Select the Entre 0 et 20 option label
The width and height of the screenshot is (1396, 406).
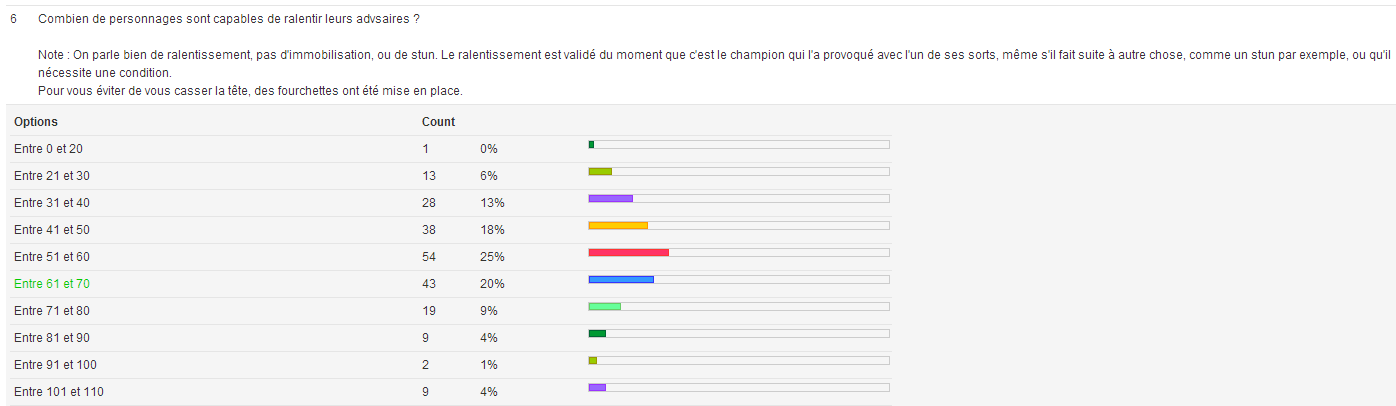pos(48,149)
